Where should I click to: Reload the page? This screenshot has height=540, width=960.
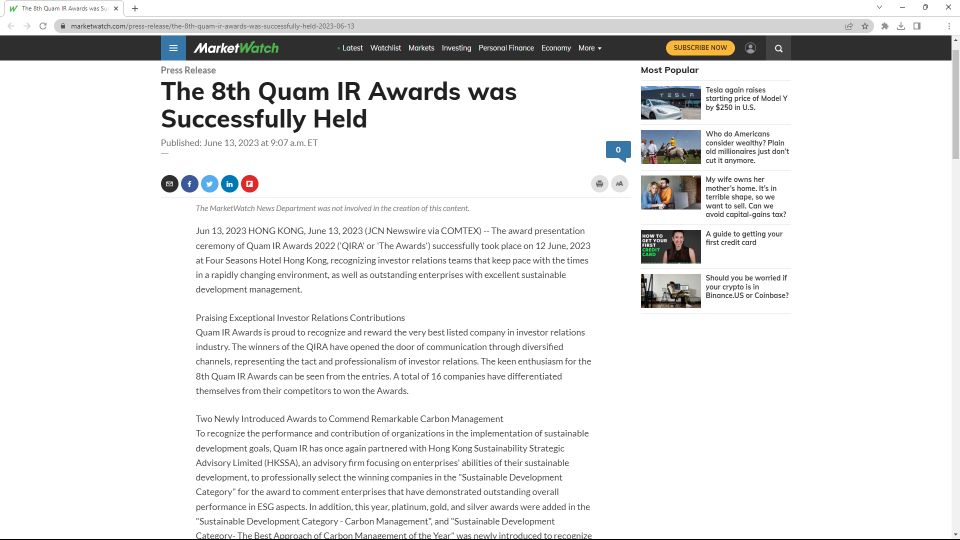(x=43, y=26)
